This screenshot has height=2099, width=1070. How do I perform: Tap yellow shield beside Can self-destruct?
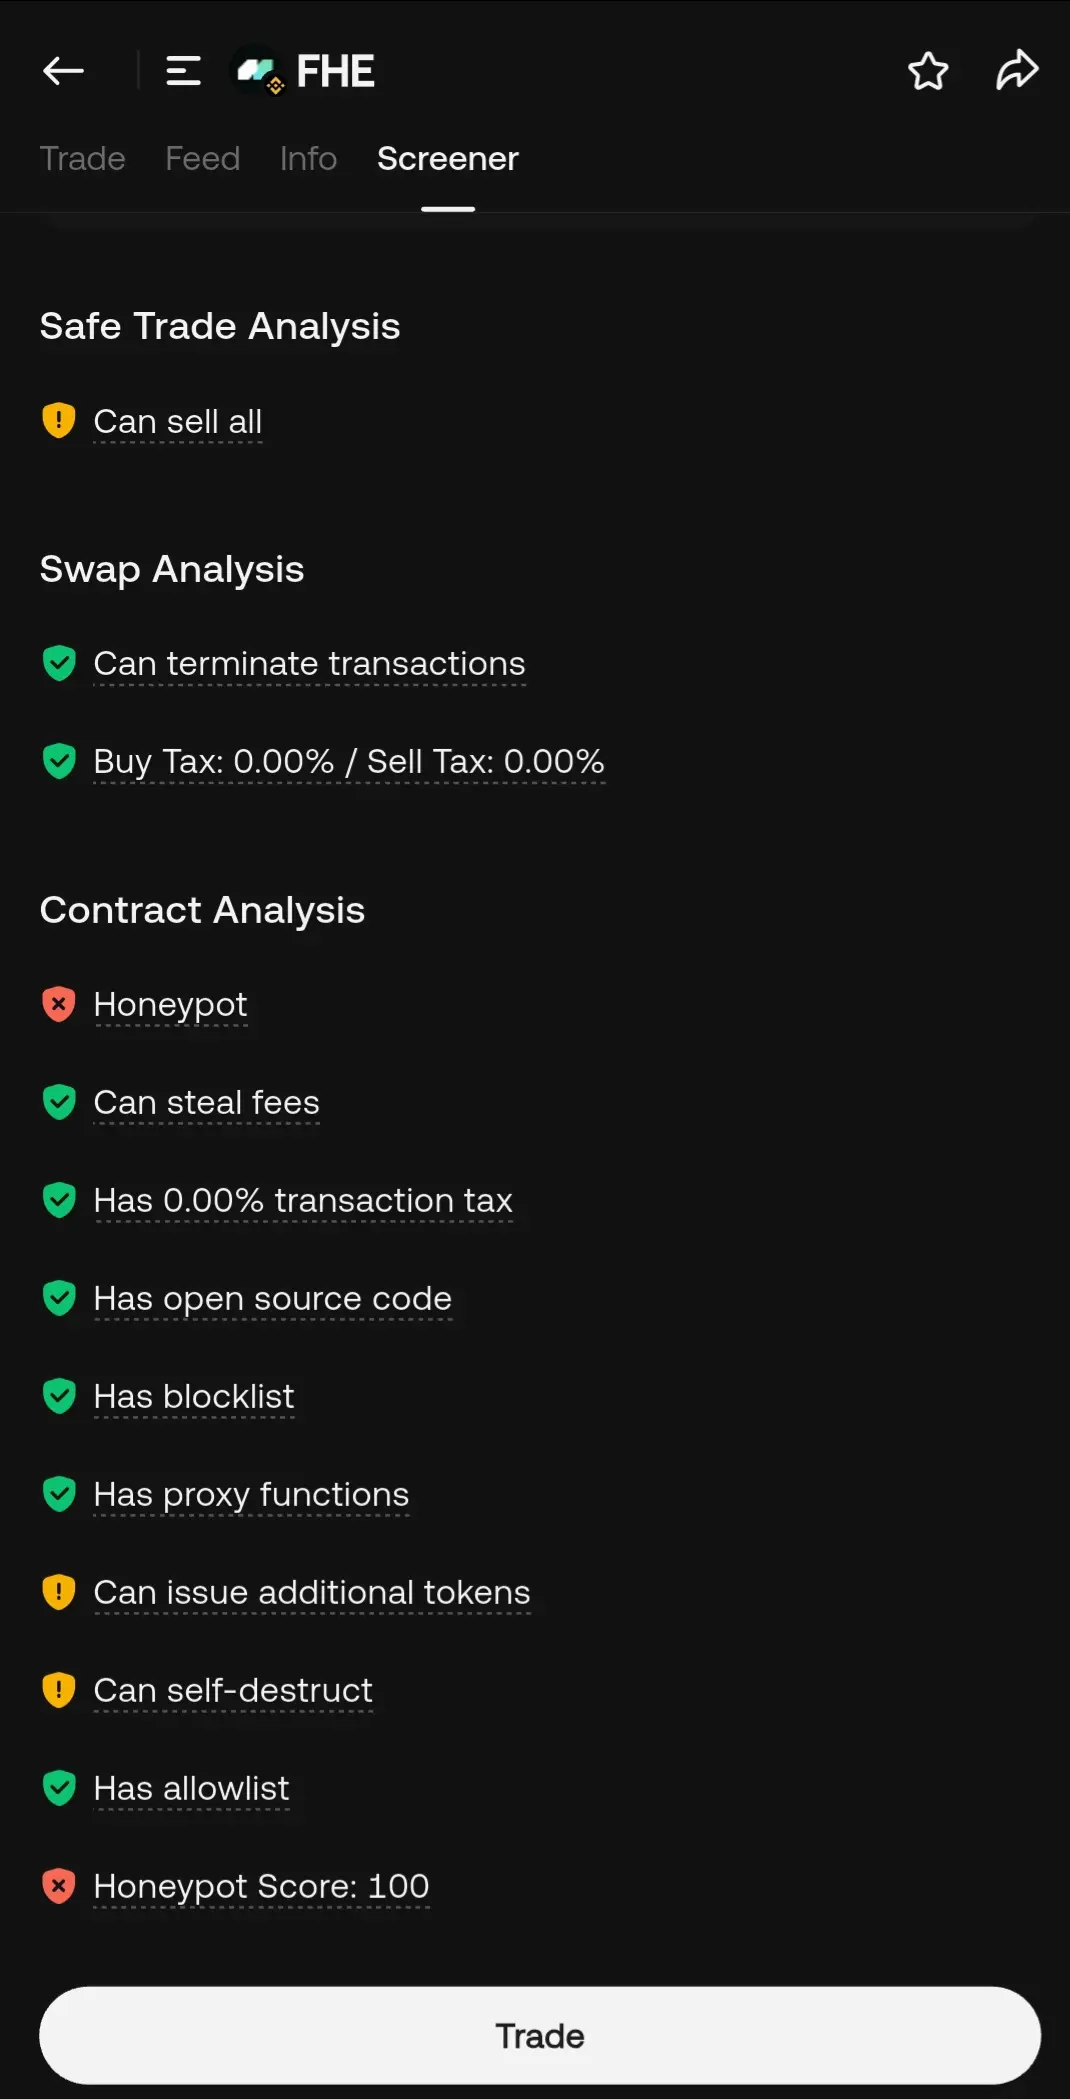(59, 1690)
